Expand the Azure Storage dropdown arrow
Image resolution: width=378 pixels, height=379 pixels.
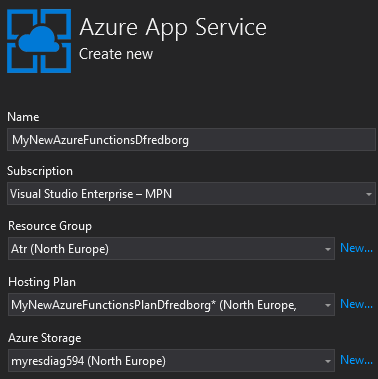coord(328,361)
